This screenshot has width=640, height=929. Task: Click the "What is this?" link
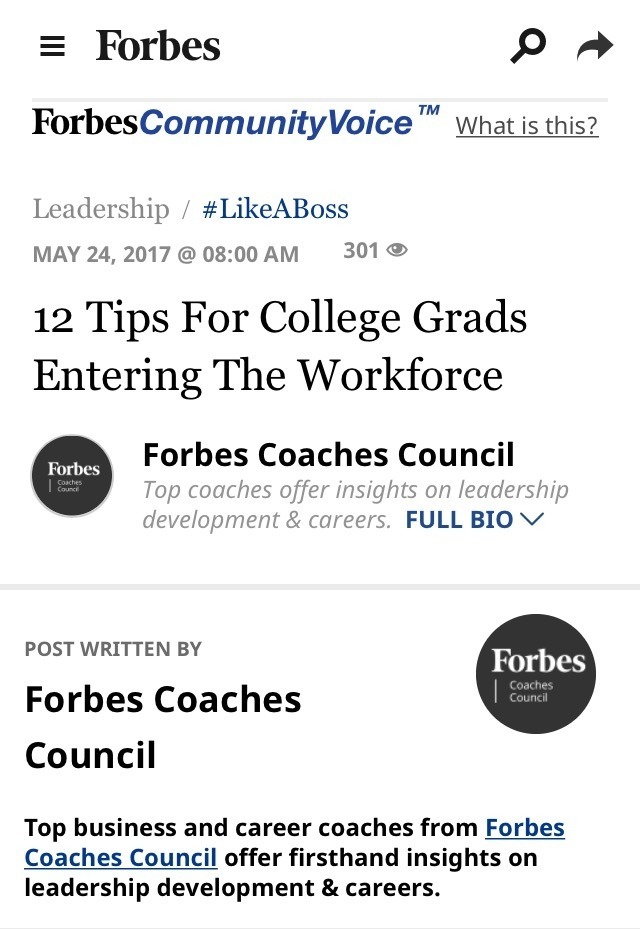[x=526, y=126]
